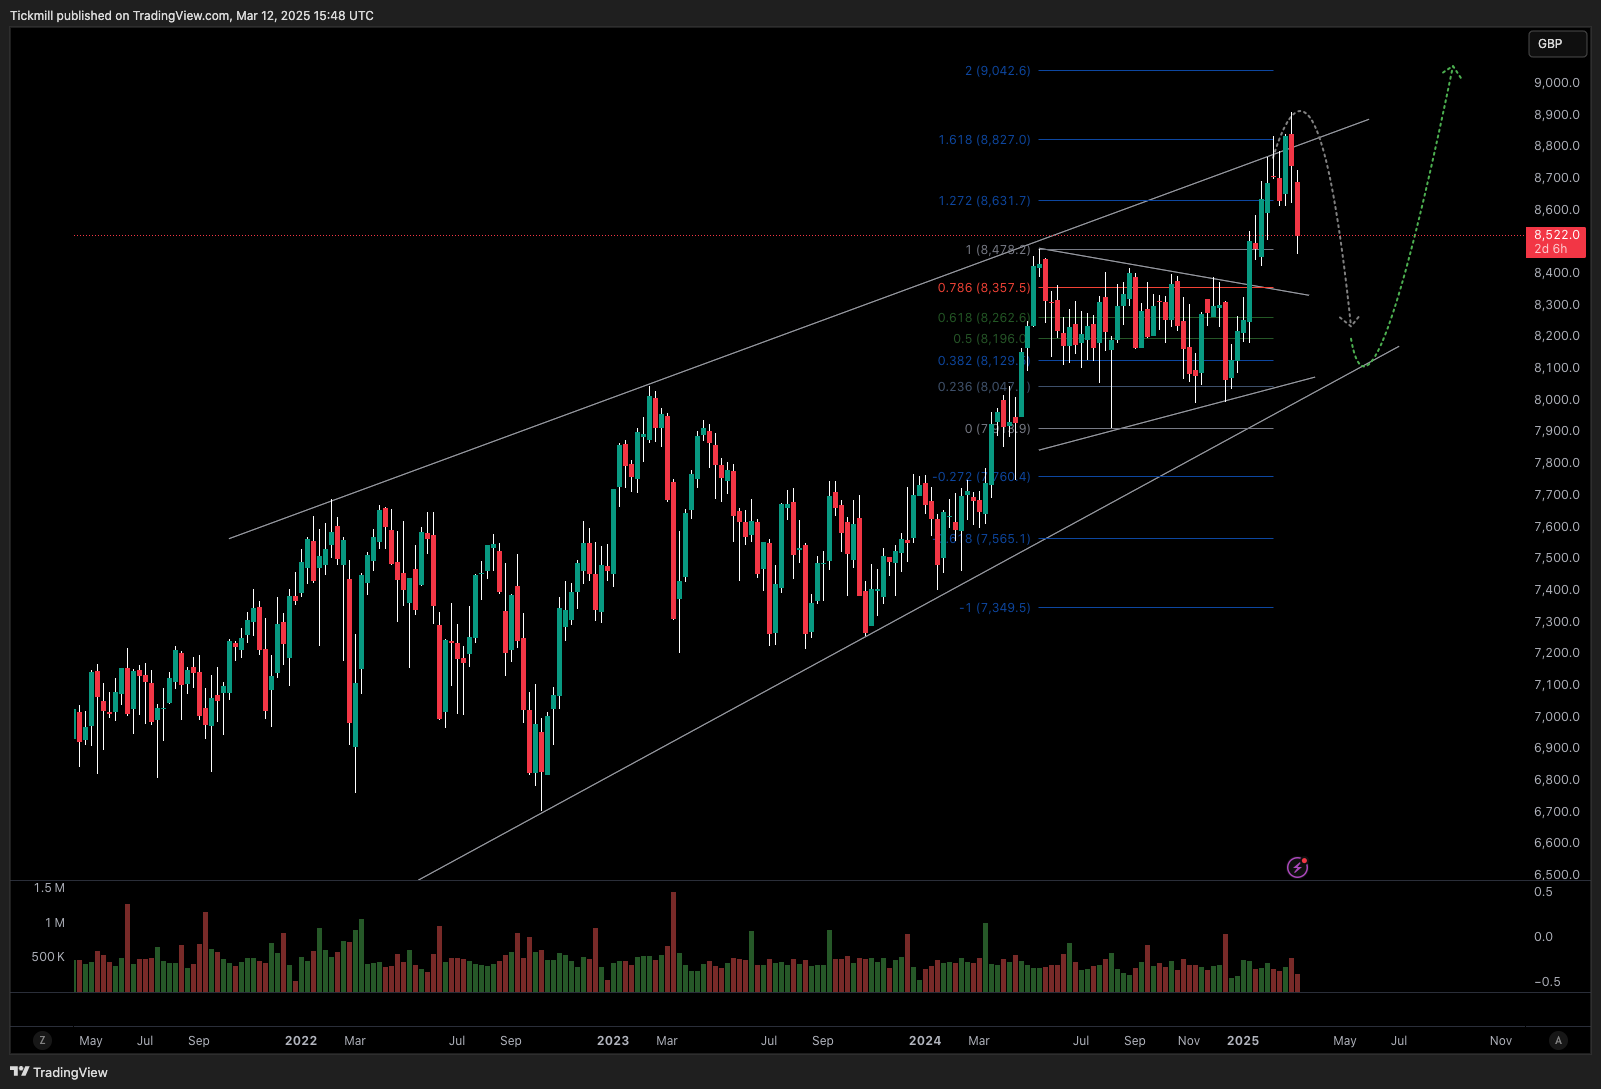Click the 7,500.0 price axis label
This screenshot has height=1089, width=1601.
(x=1557, y=558)
